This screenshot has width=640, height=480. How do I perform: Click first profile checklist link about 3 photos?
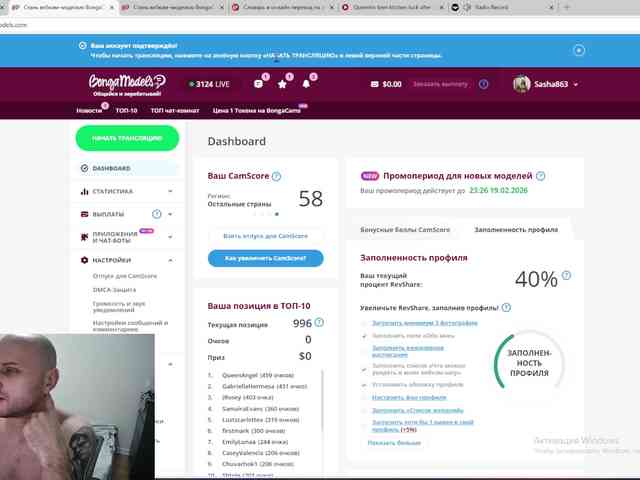425,323
